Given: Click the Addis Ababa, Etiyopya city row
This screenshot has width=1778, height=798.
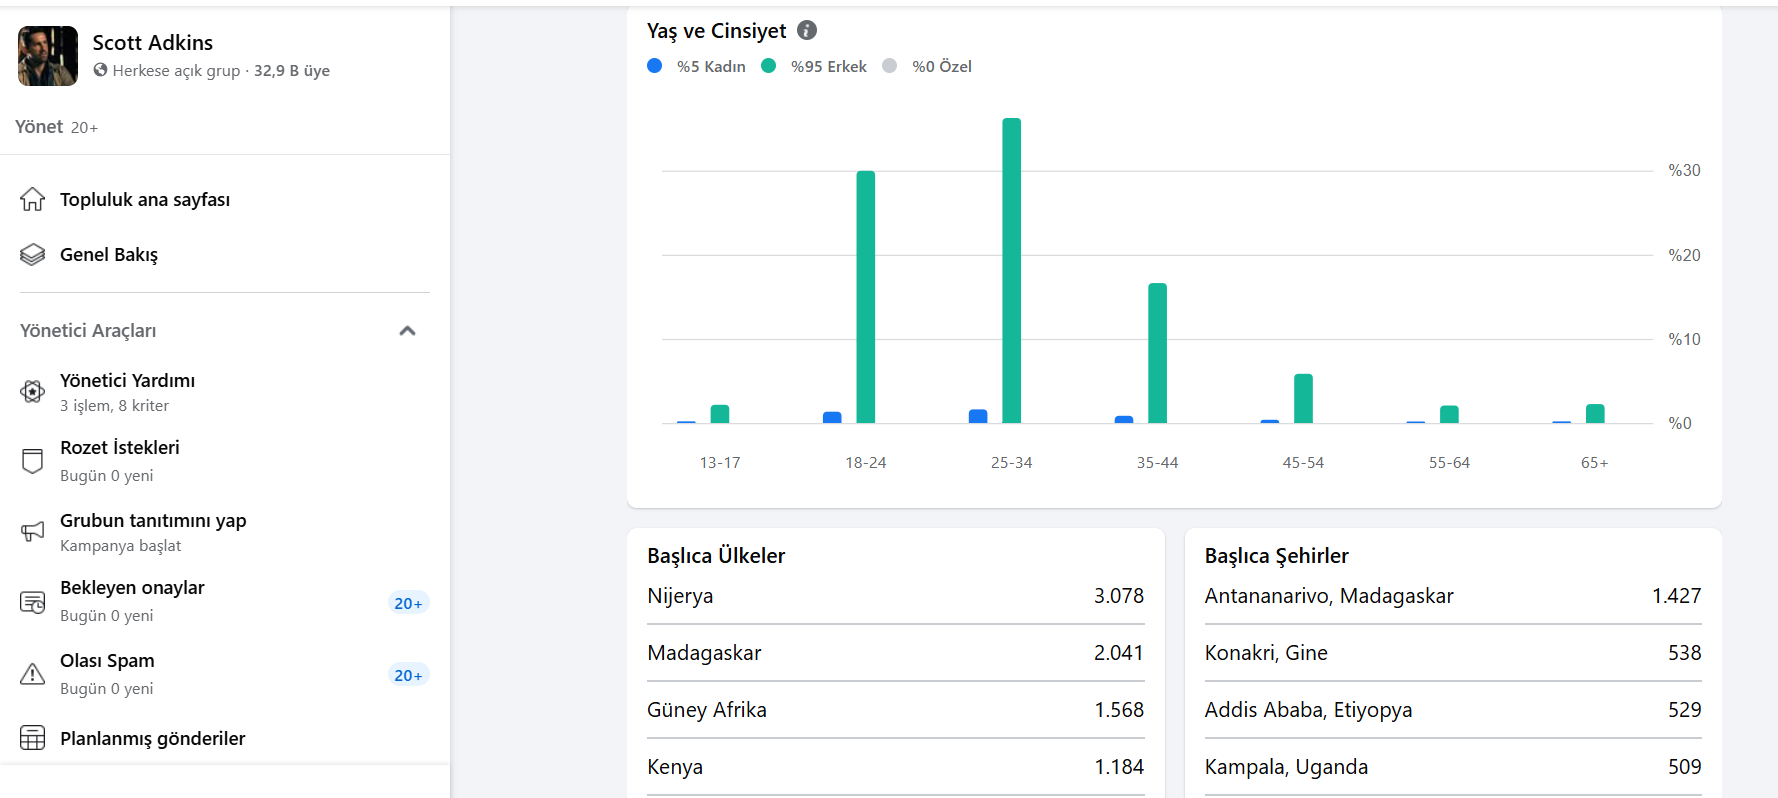Looking at the screenshot, I should click(x=1453, y=710).
